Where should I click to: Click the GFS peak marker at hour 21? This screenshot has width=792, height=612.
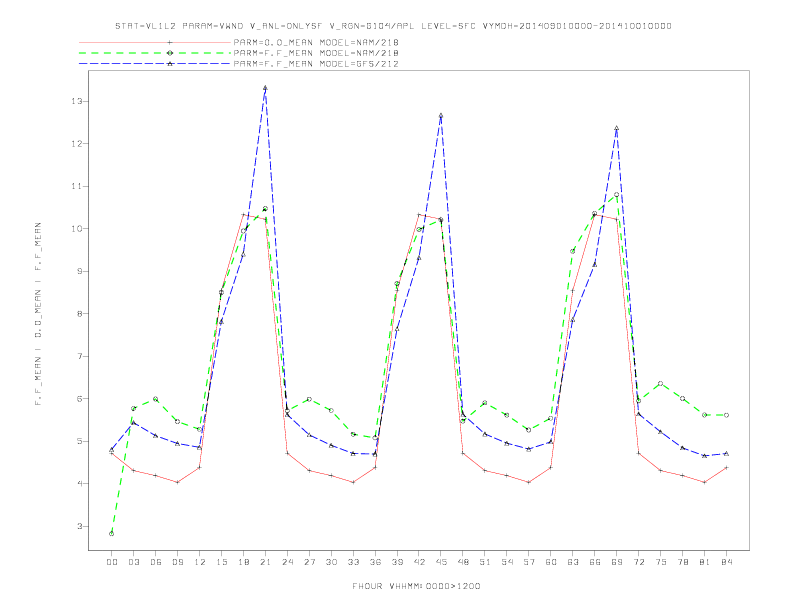pyautogui.click(x=265, y=88)
